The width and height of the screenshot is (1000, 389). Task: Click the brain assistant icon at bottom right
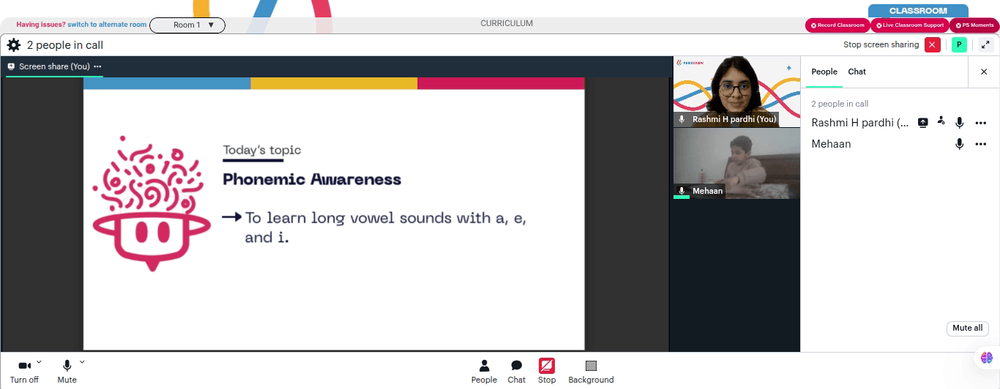[987, 358]
